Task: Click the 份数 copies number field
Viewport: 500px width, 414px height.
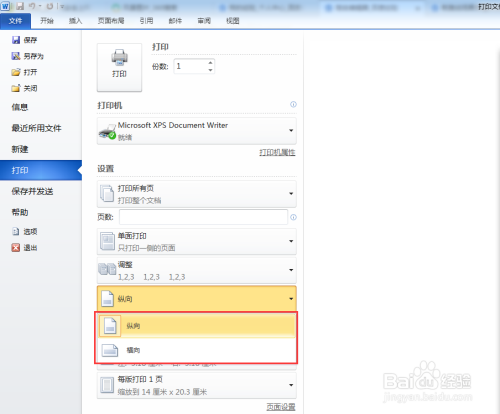Action: [190, 66]
